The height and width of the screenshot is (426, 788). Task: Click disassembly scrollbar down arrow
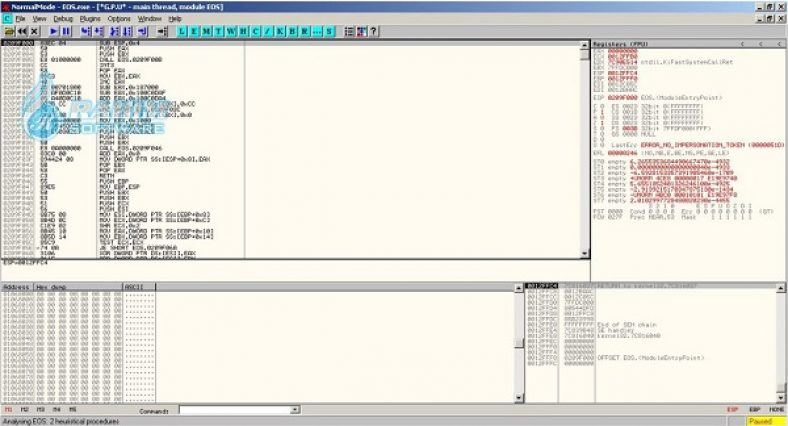(584, 254)
